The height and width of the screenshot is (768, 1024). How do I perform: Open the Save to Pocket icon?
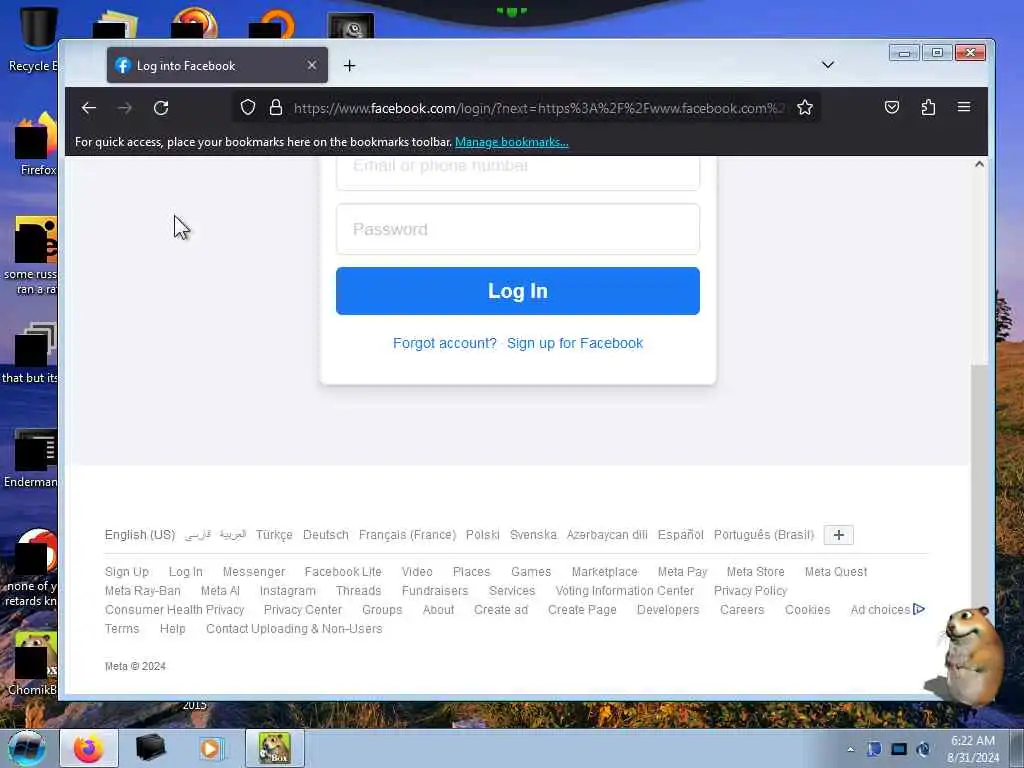tap(891, 107)
